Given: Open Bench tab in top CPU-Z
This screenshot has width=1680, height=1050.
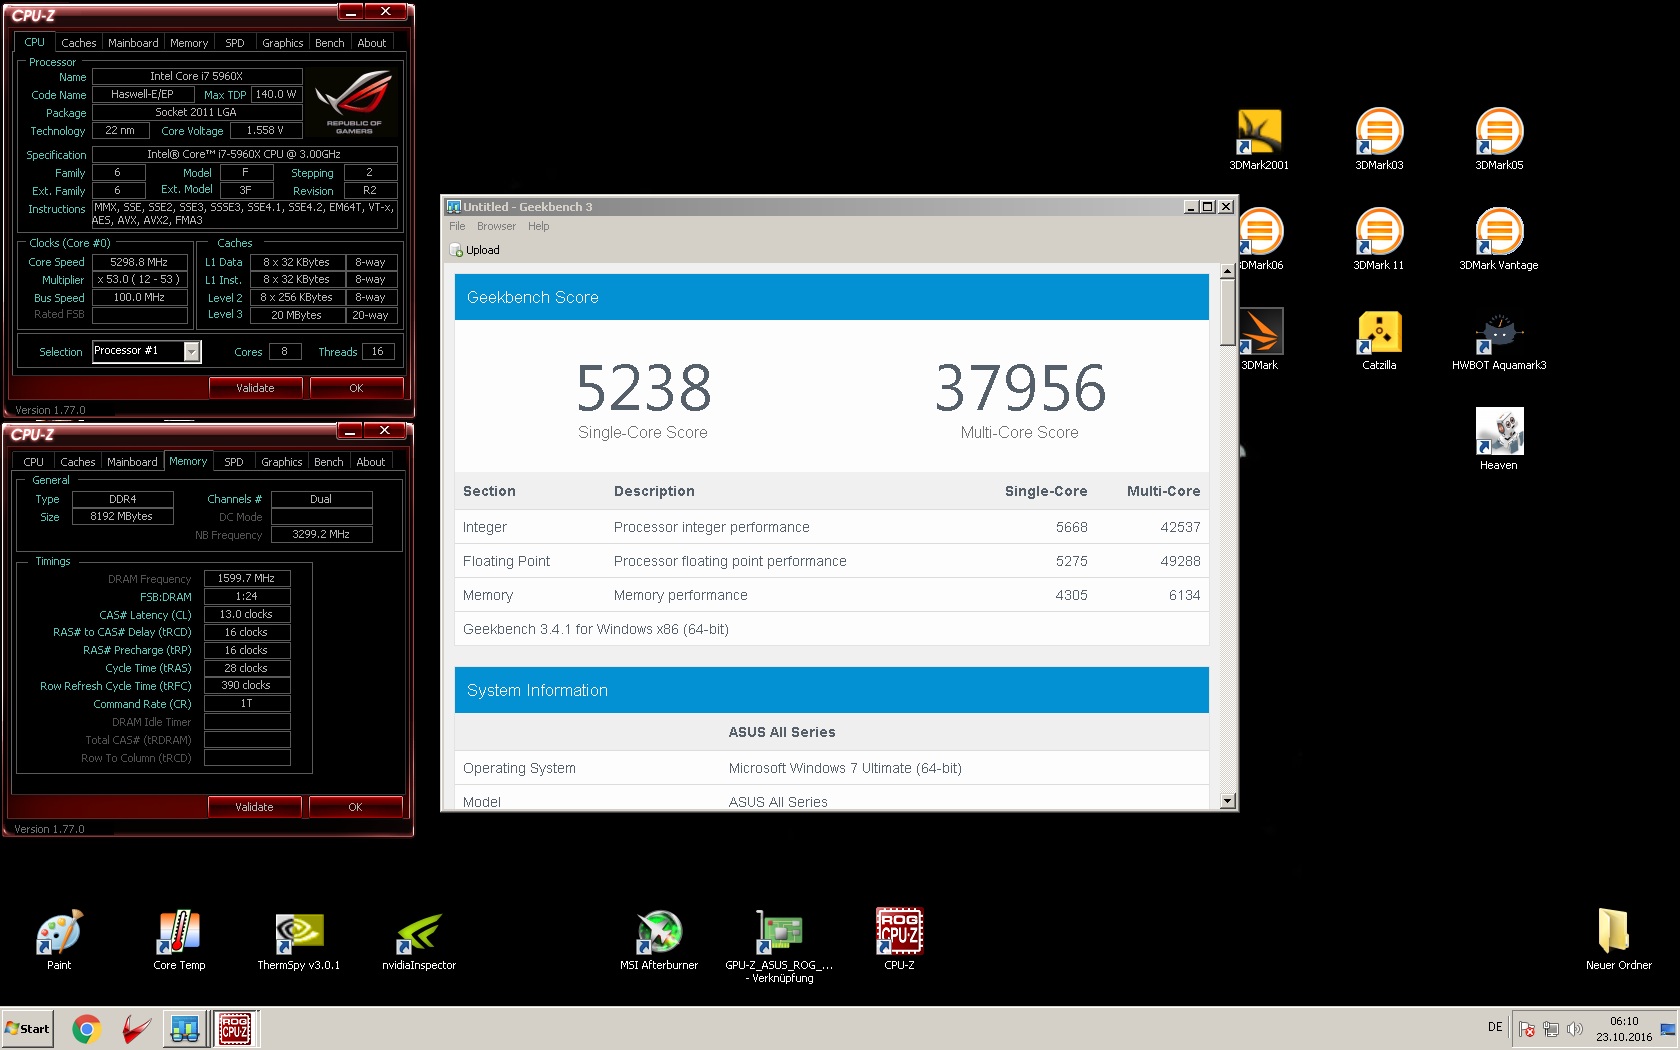Looking at the screenshot, I should click(329, 43).
